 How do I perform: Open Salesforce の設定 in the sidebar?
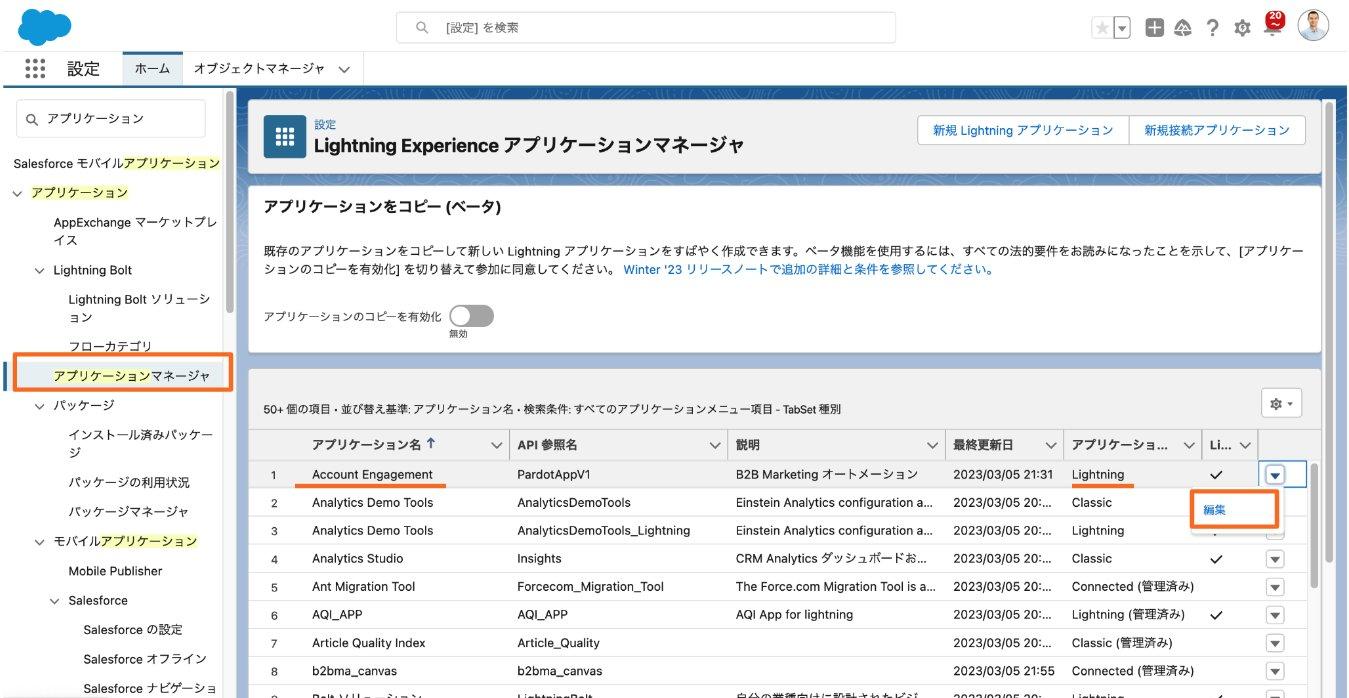(x=133, y=629)
